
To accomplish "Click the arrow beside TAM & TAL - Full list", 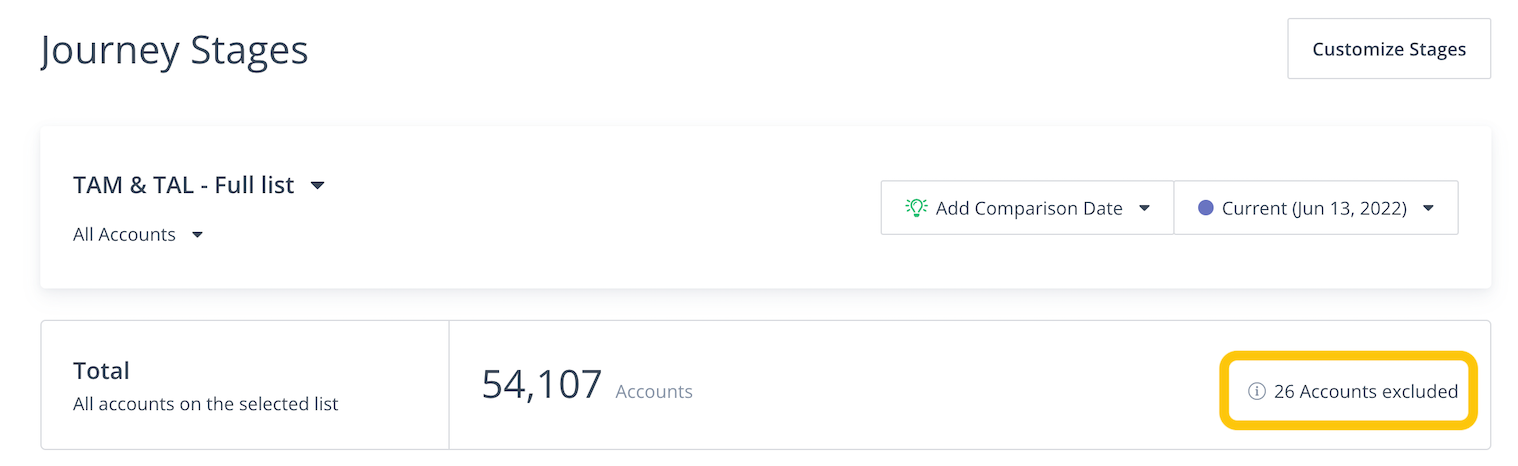I will pyautogui.click(x=318, y=185).
